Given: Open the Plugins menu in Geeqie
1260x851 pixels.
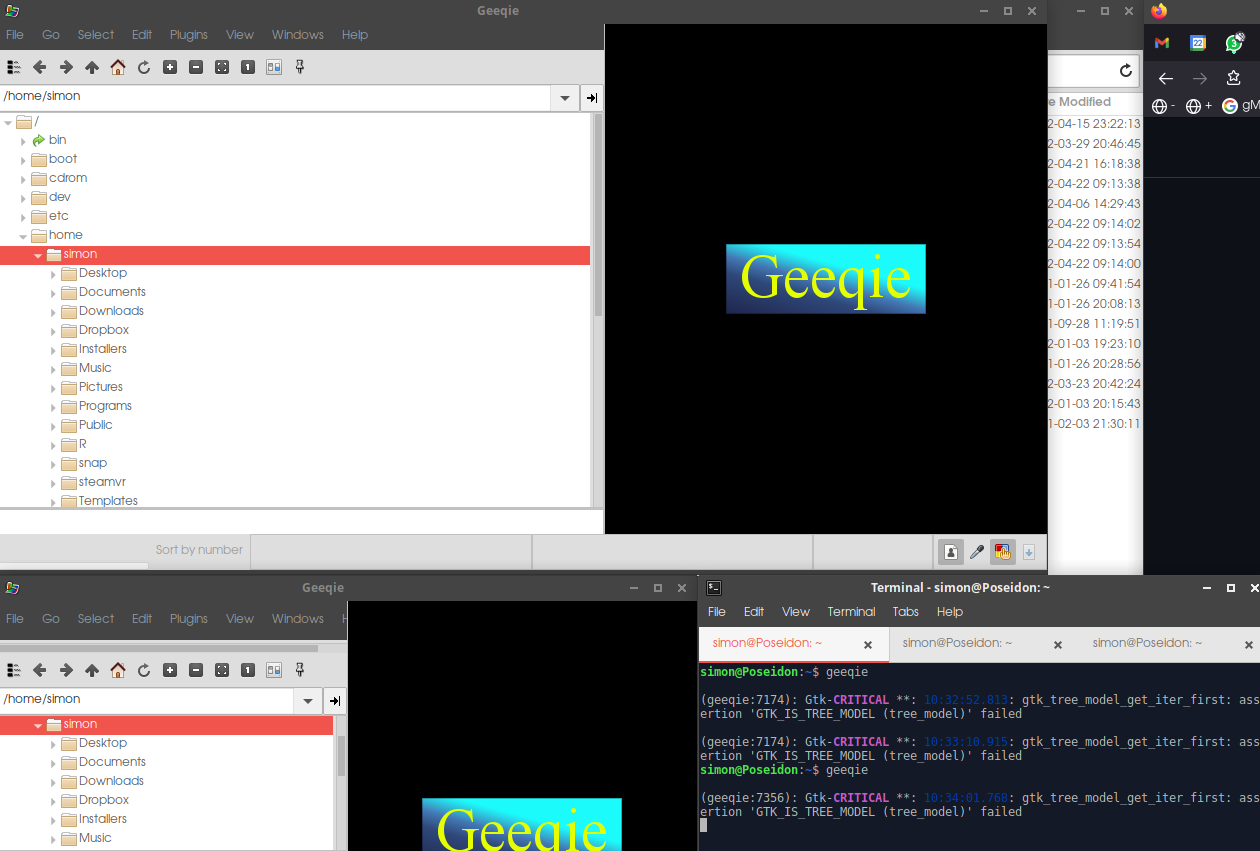Looking at the screenshot, I should 188,34.
